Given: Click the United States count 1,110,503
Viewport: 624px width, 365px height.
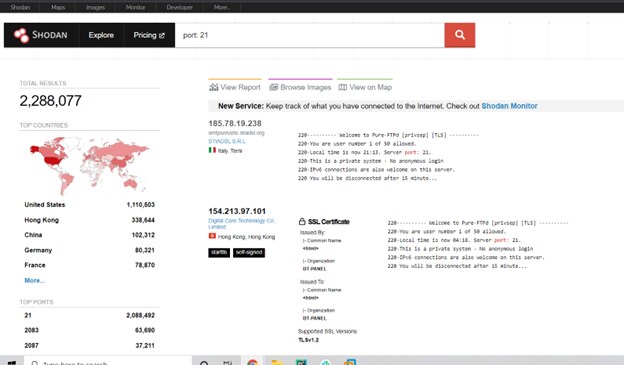Looking at the screenshot, I should point(140,205).
